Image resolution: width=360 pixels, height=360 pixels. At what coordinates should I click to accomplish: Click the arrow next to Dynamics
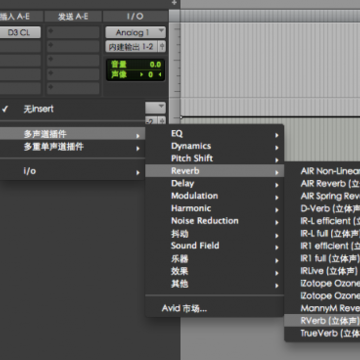(x=277, y=147)
